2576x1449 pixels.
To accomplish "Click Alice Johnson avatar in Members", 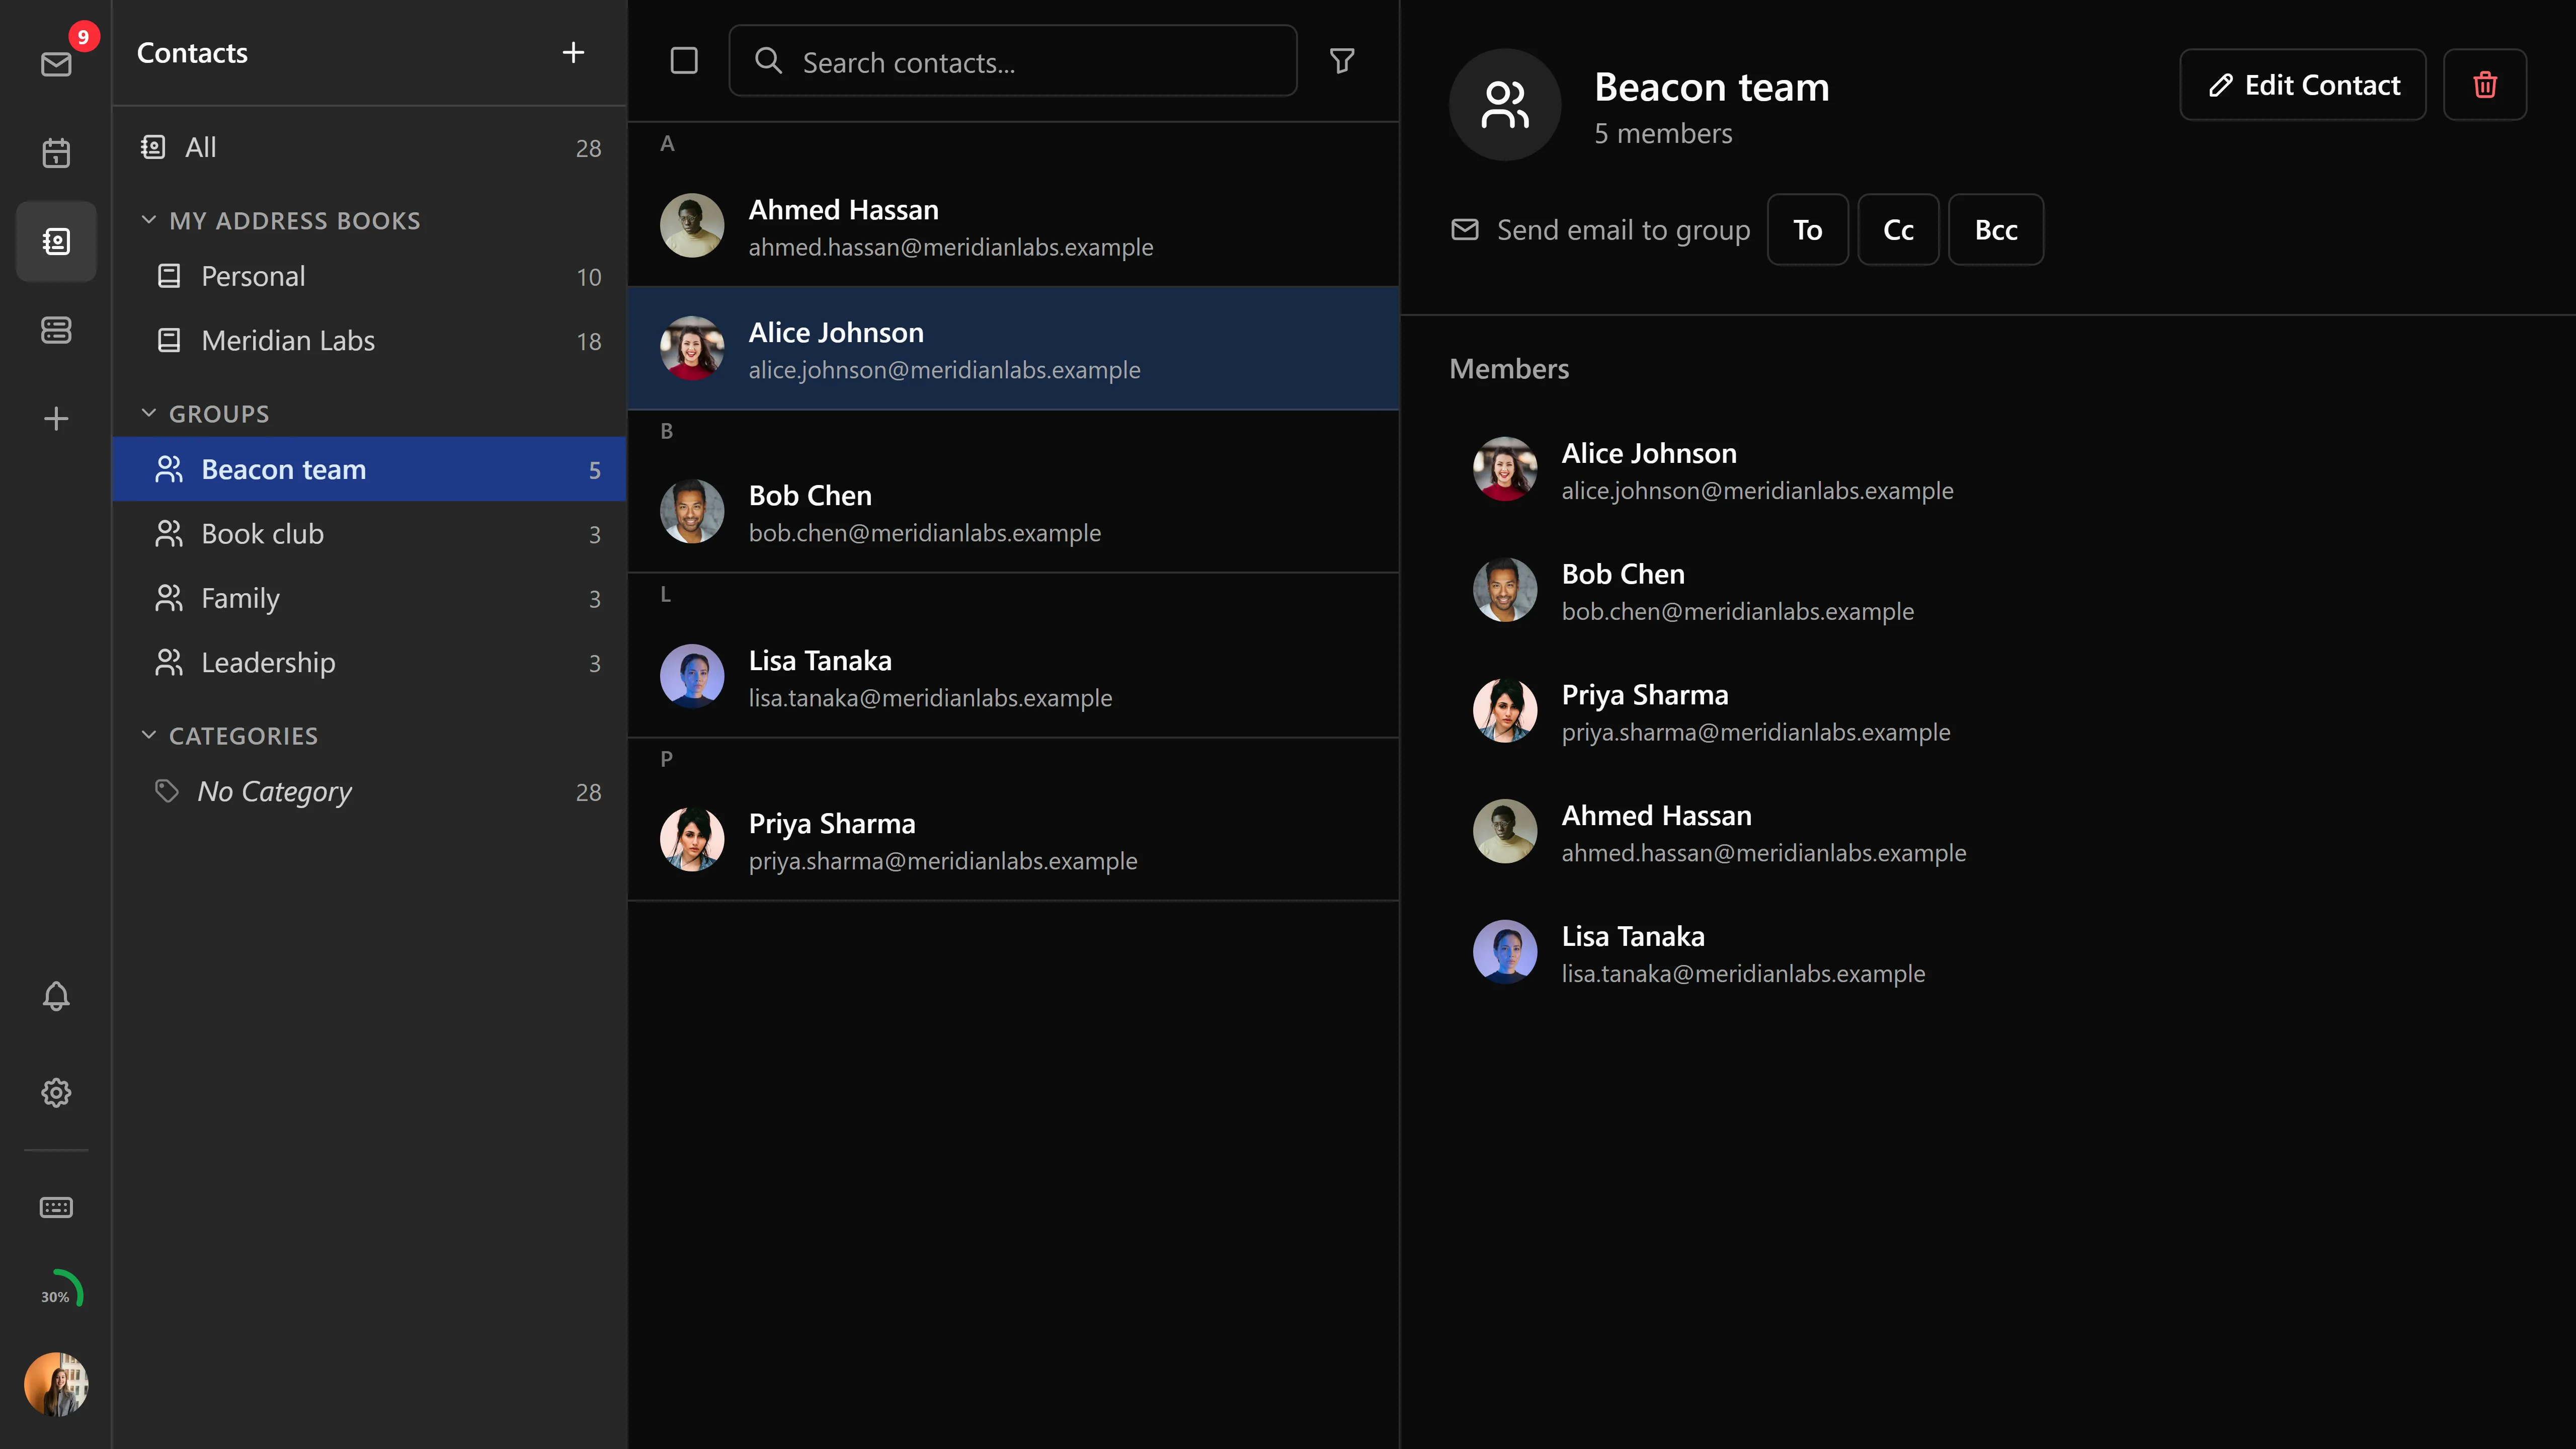I will [1504, 469].
